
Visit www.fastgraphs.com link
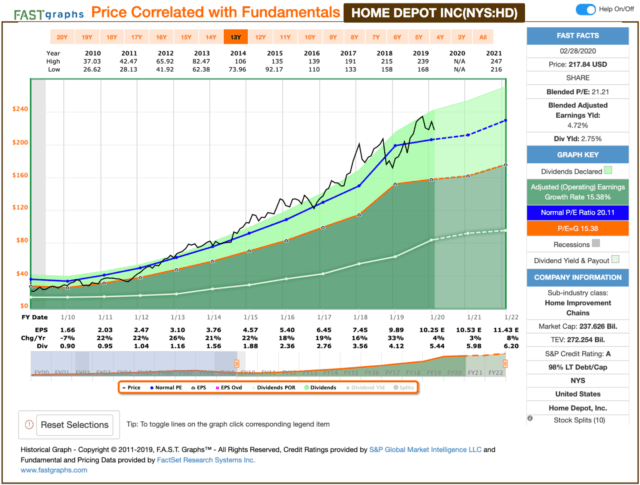pos(54,470)
